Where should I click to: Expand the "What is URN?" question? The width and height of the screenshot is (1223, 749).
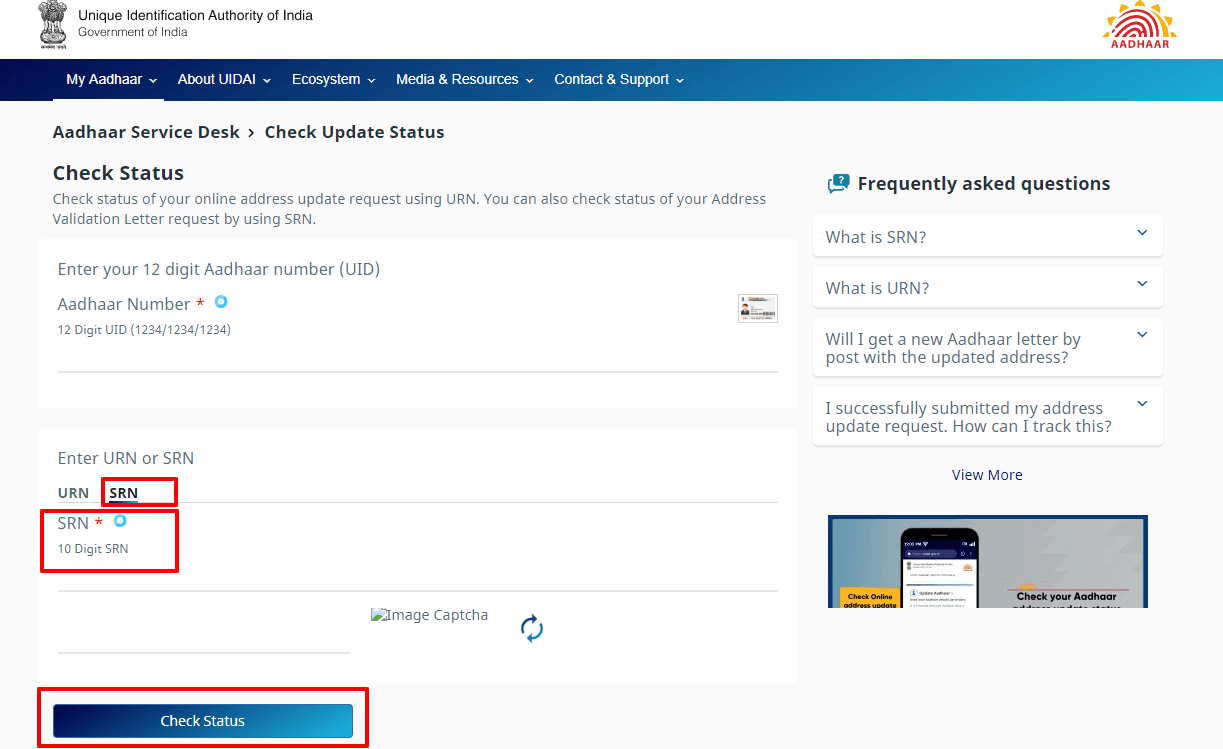click(987, 288)
